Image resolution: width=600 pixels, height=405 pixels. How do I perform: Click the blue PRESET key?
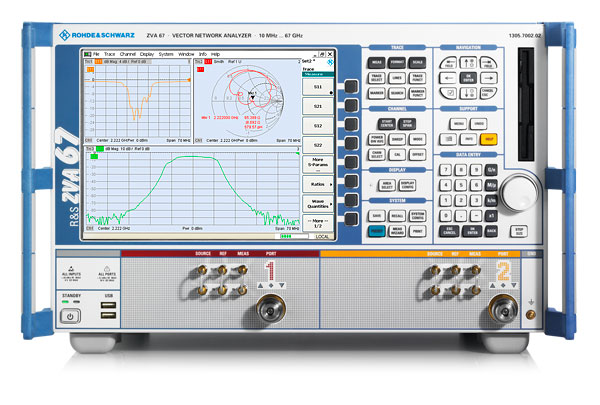point(377,231)
